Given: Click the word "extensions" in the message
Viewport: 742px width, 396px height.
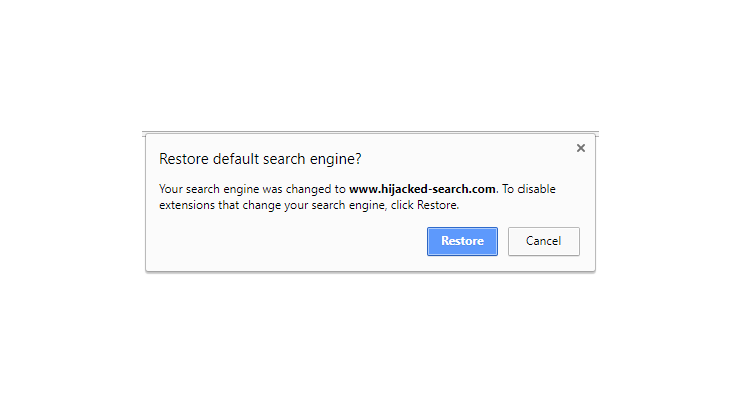Looking at the screenshot, I should [186, 205].
